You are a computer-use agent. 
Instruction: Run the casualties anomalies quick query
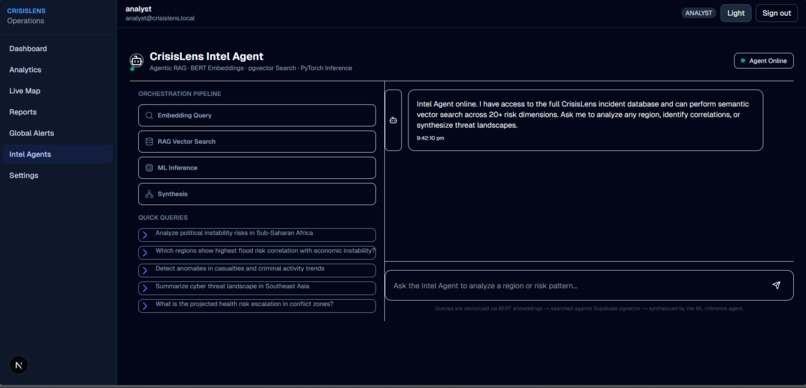pyautogui.click(x=257, y=270)
